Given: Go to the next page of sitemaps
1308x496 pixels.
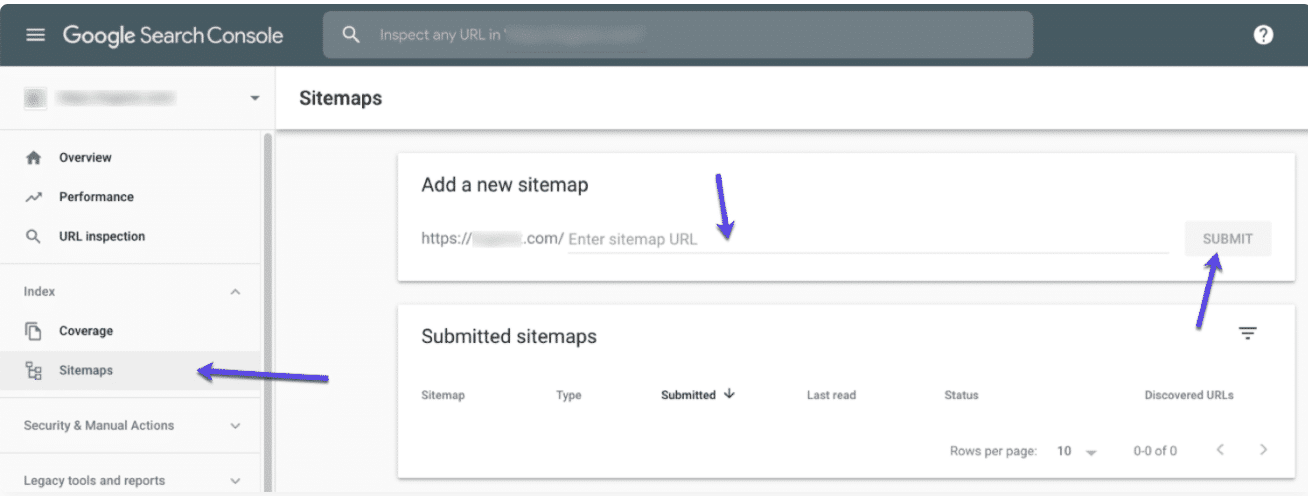Looking at the screenshot, I should (x=1264, y=450).
